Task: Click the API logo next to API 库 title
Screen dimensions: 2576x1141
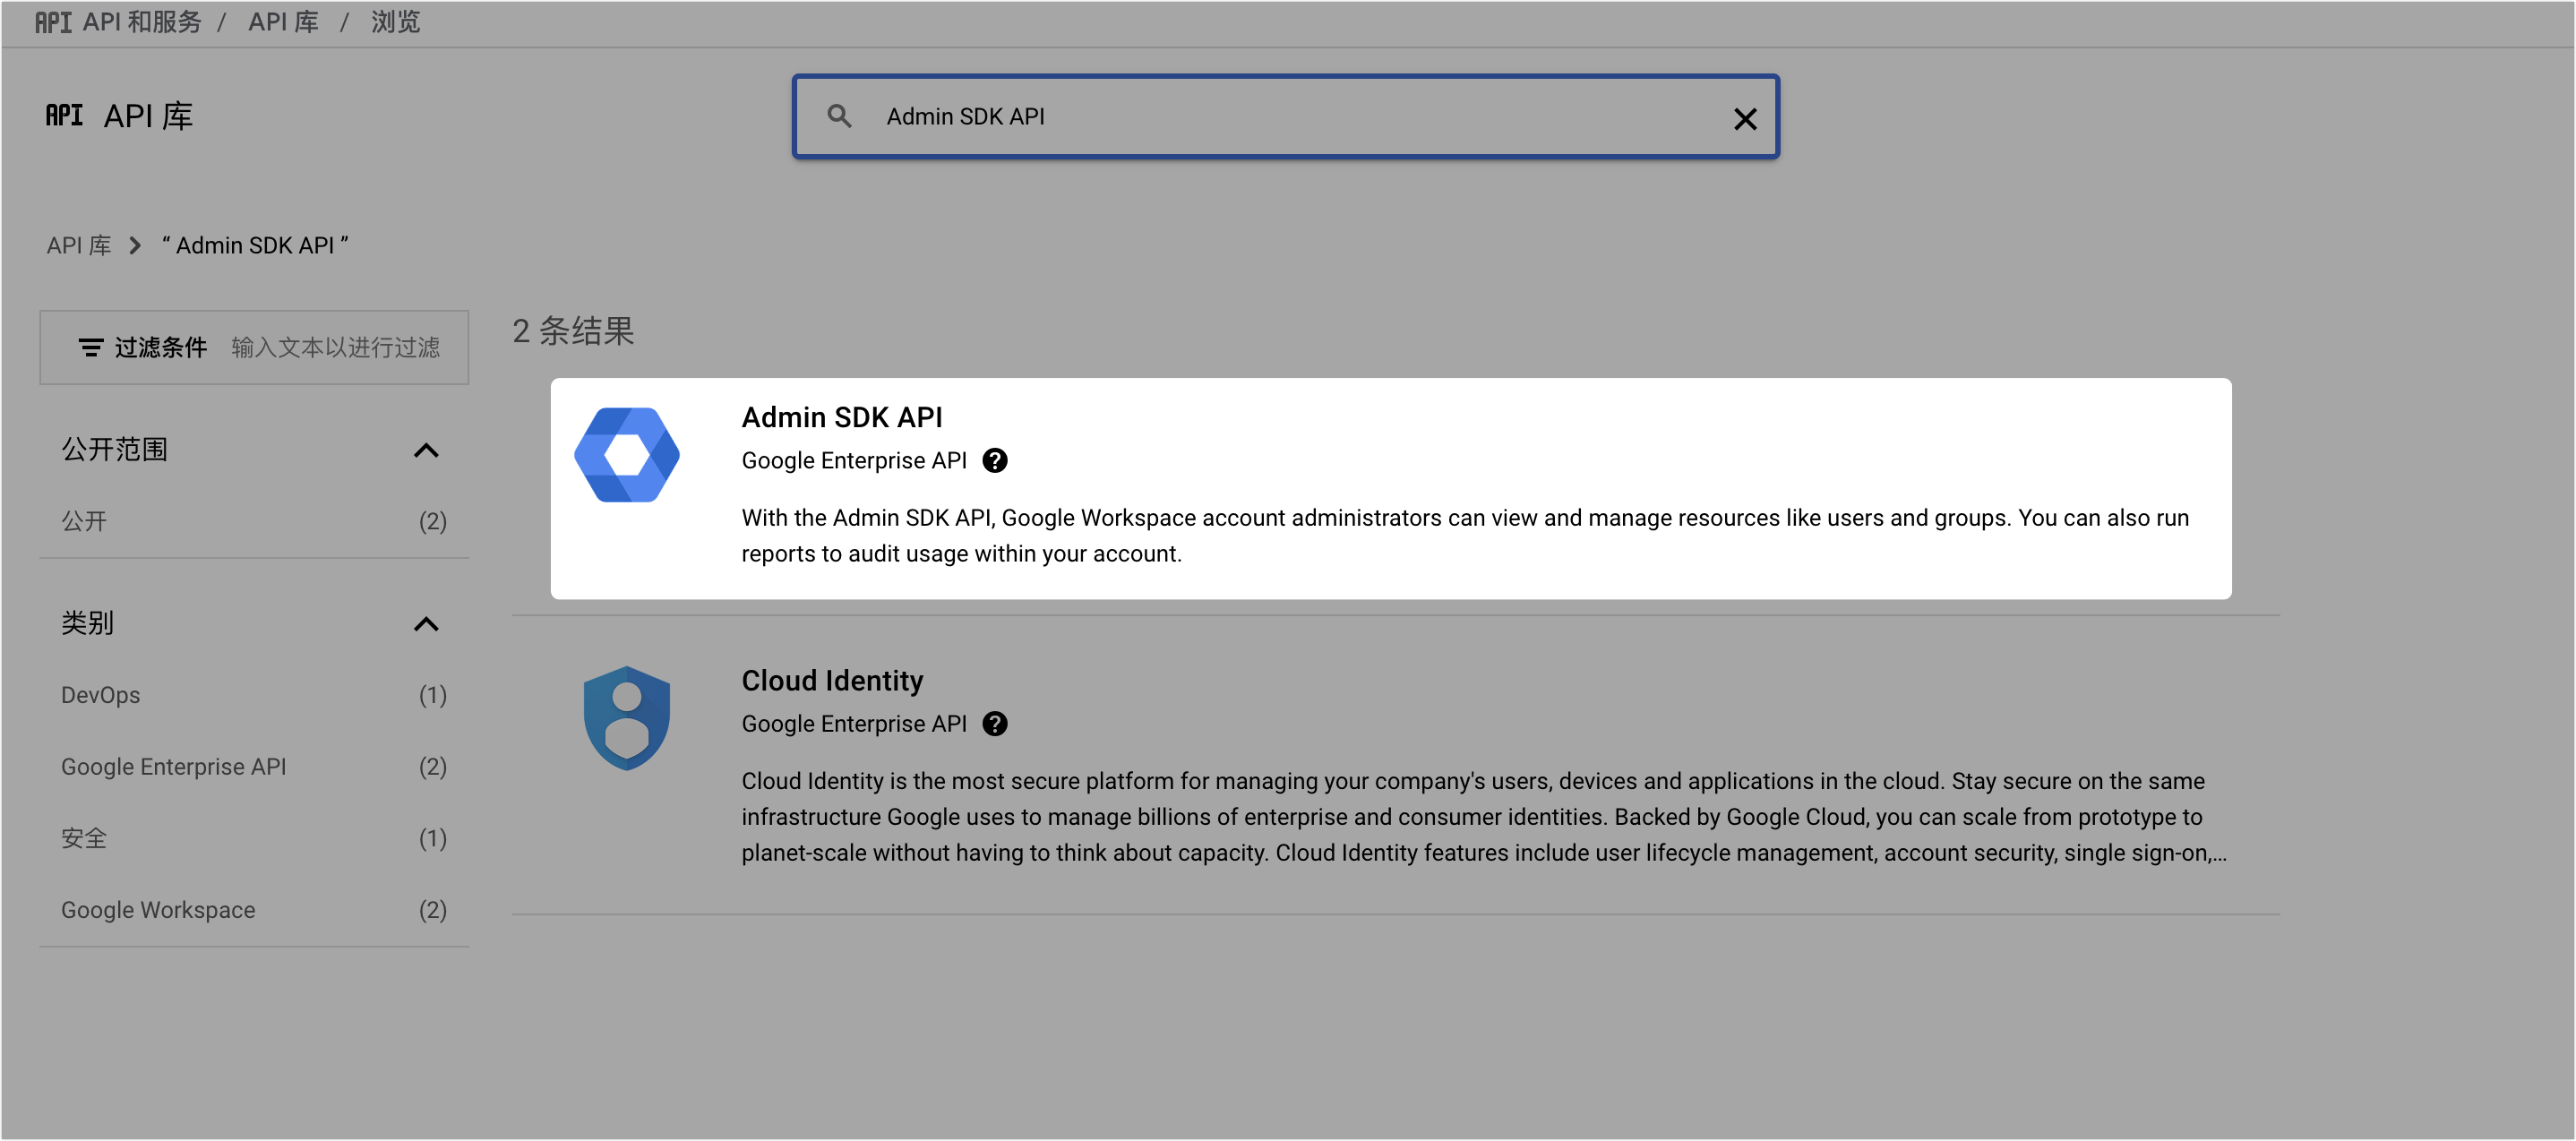Action: pos(64,115)
